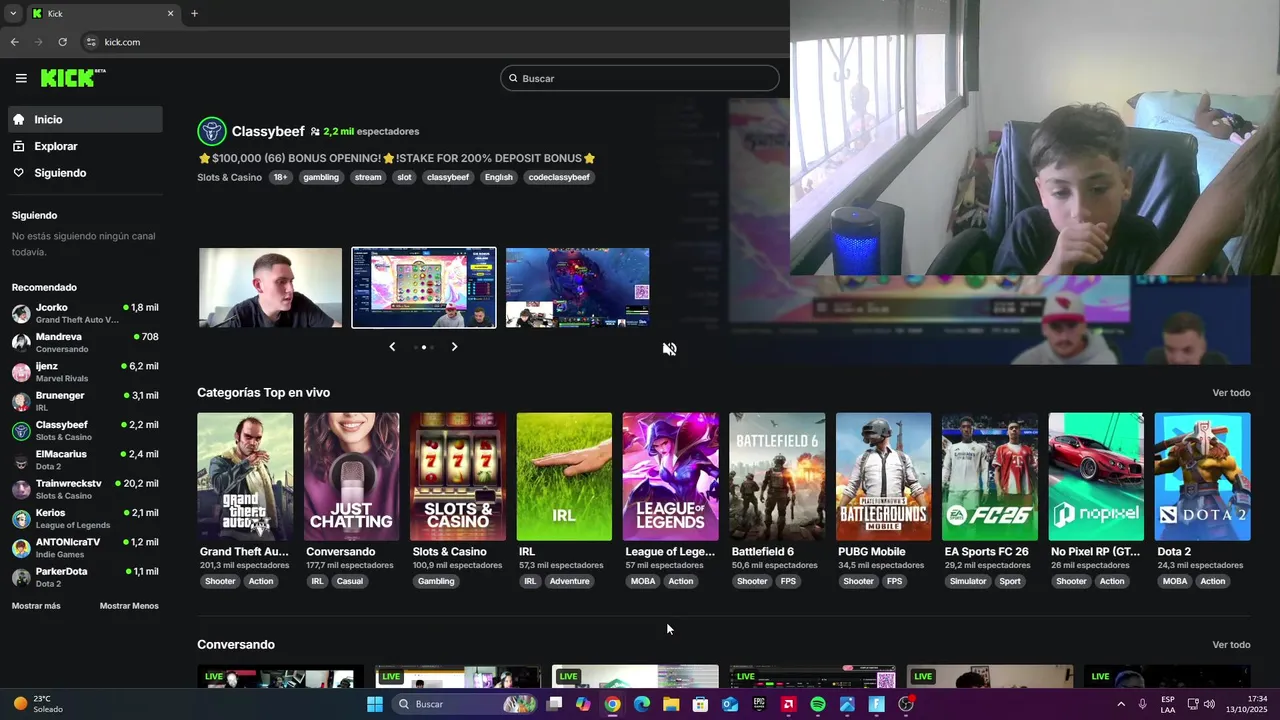Open Kerios recommended channel

coord(85,518)
